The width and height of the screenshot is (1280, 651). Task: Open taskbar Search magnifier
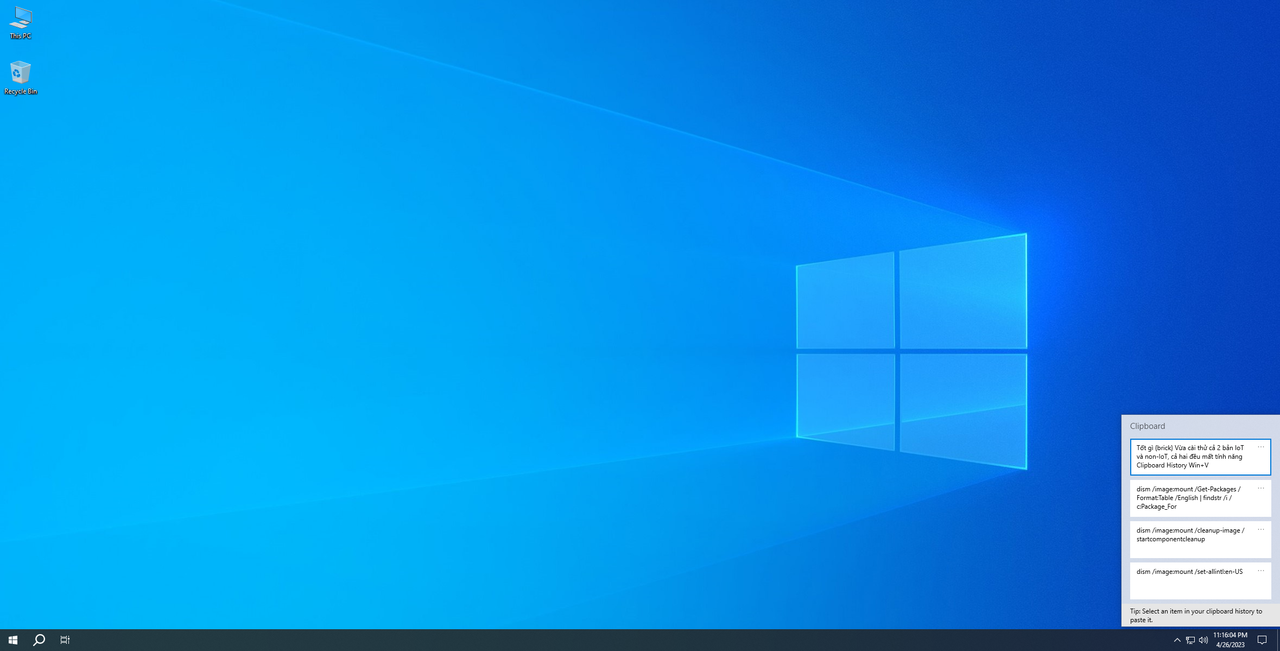click(39, 640)
